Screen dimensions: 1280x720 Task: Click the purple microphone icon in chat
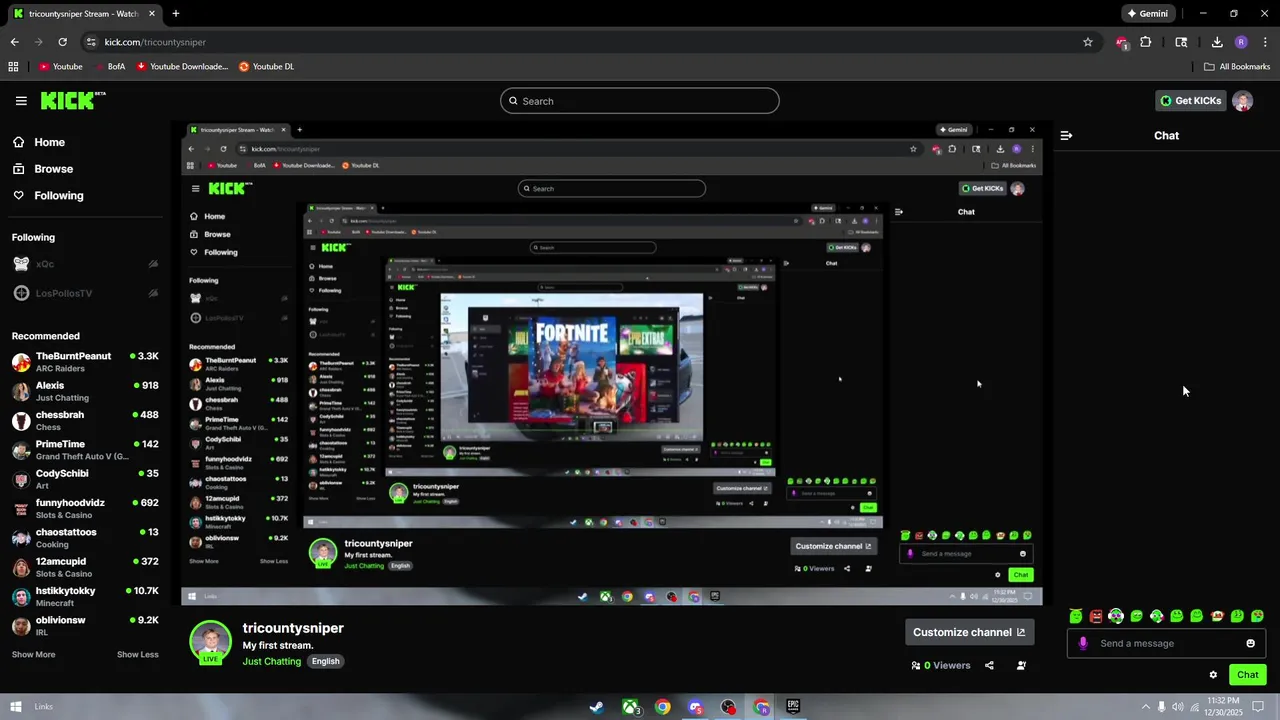tap(1082, 643)
